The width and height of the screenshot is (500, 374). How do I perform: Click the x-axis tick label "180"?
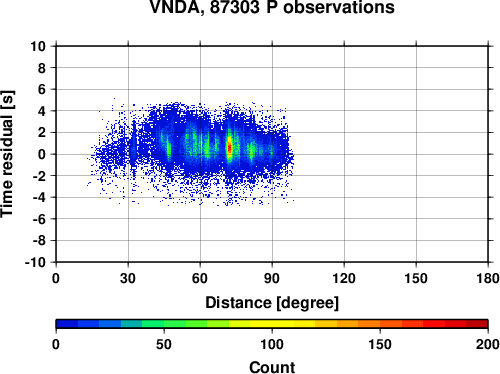coord(488,278)
